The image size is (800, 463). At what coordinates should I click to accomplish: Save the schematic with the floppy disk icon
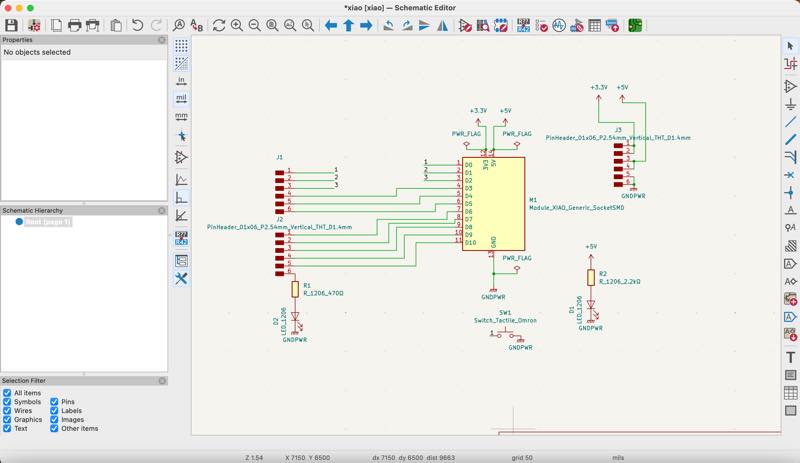click(11, 25)
